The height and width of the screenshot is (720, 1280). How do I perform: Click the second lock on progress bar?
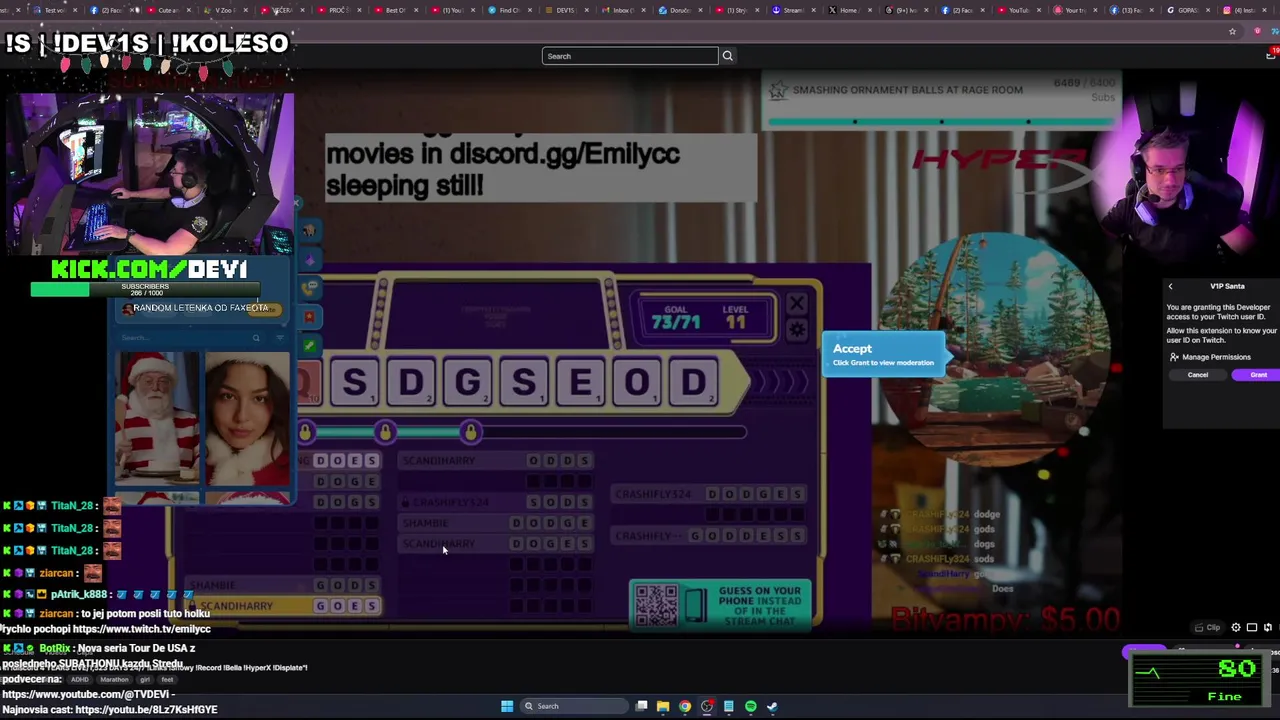(x=385, y=431)
